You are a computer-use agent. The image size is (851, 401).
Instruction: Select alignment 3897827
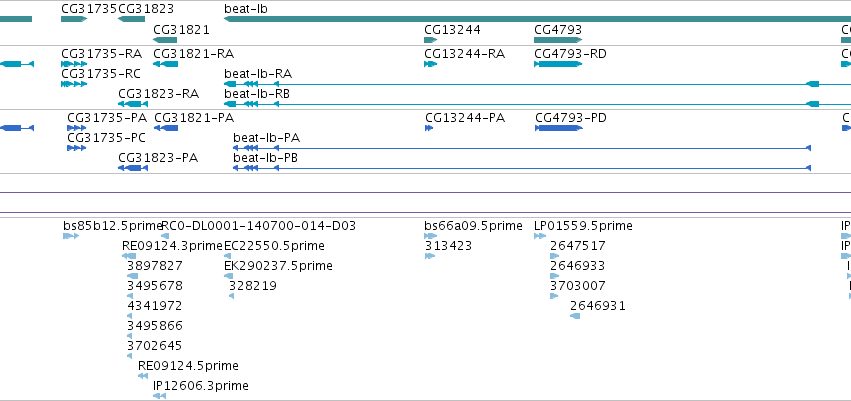click(x=132, y=276)
